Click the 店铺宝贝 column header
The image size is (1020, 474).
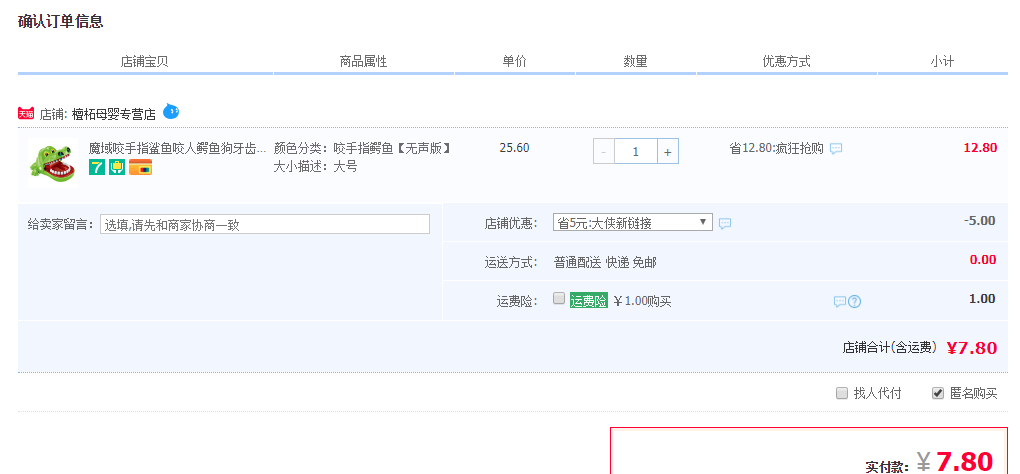point(144,62)
